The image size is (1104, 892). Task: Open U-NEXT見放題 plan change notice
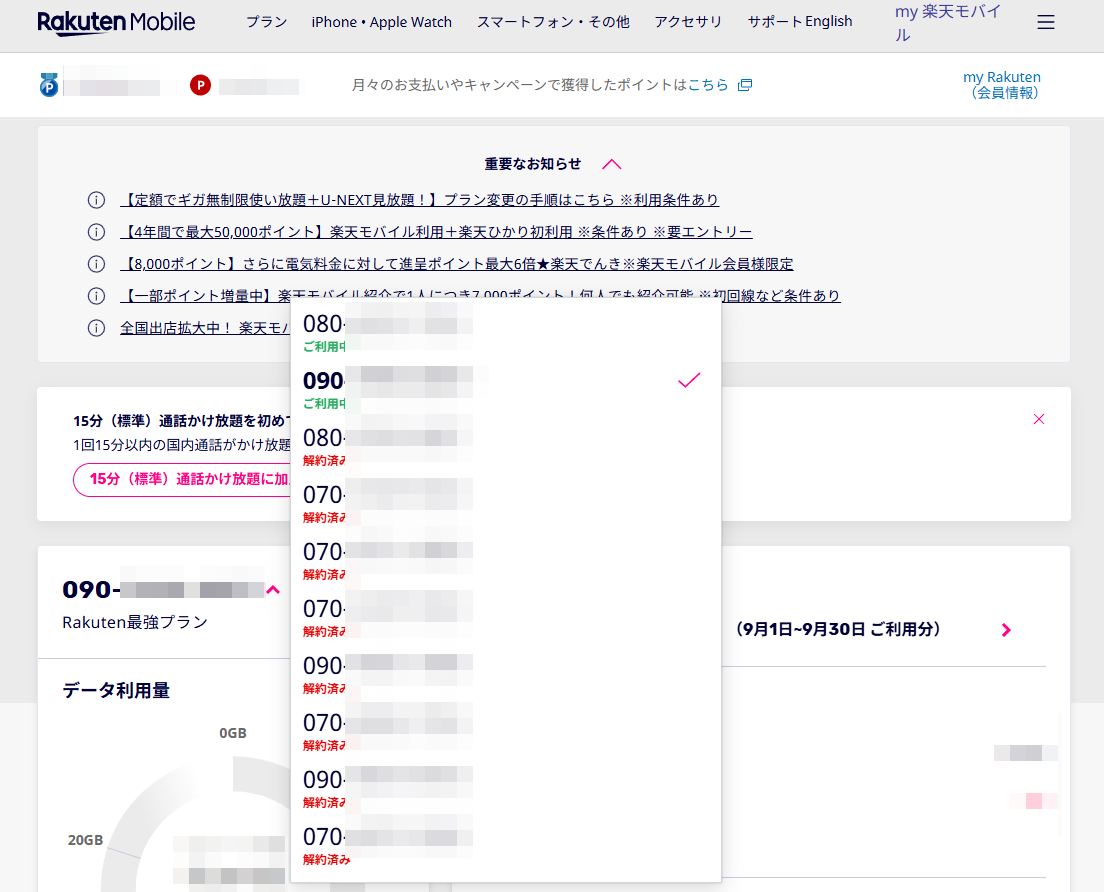pyautogui.click(x=420, y=200)
